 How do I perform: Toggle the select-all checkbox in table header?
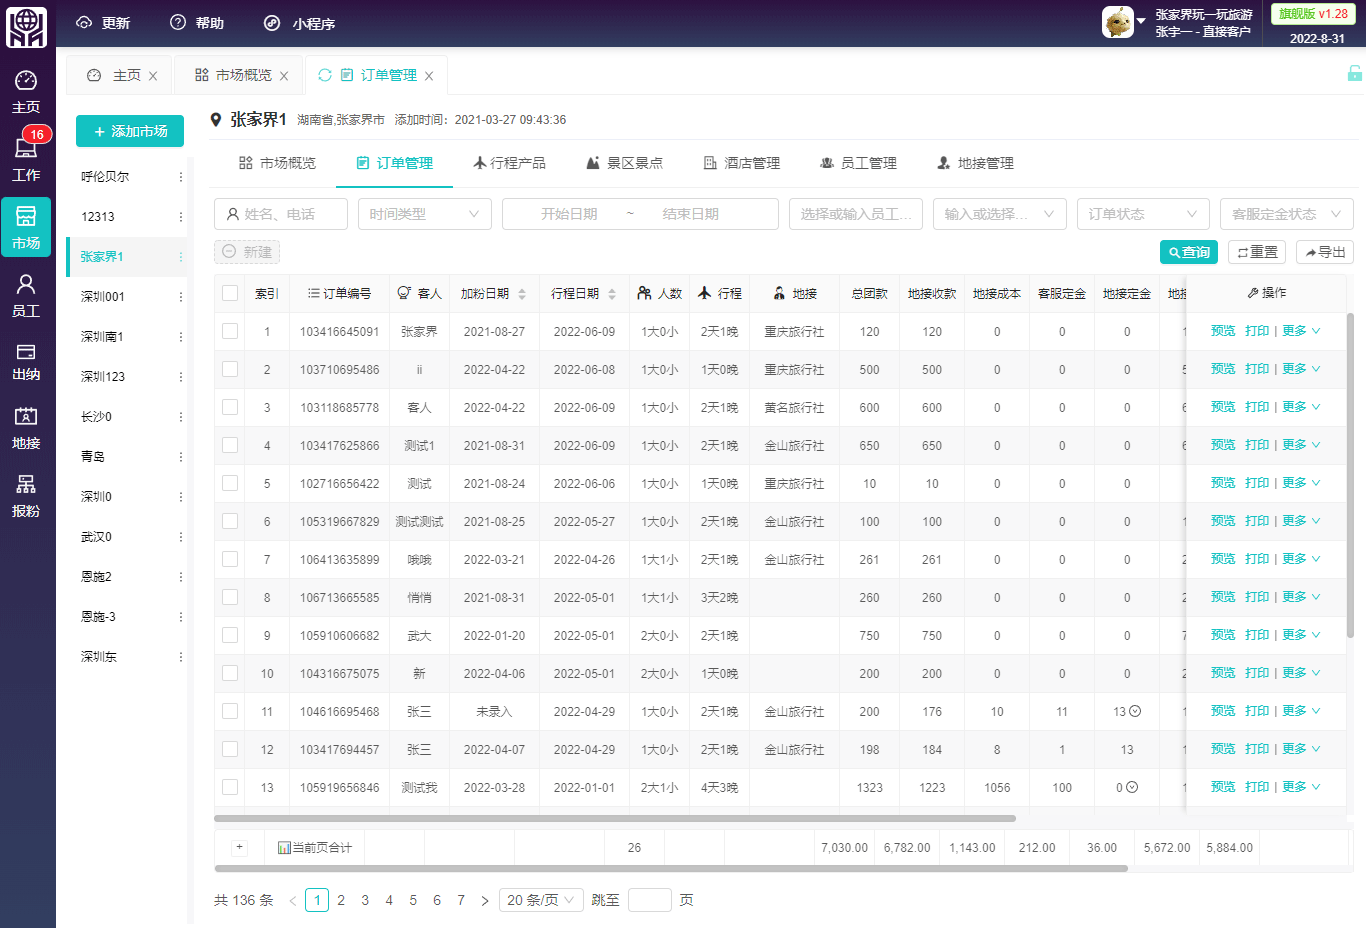pos(230,293)
